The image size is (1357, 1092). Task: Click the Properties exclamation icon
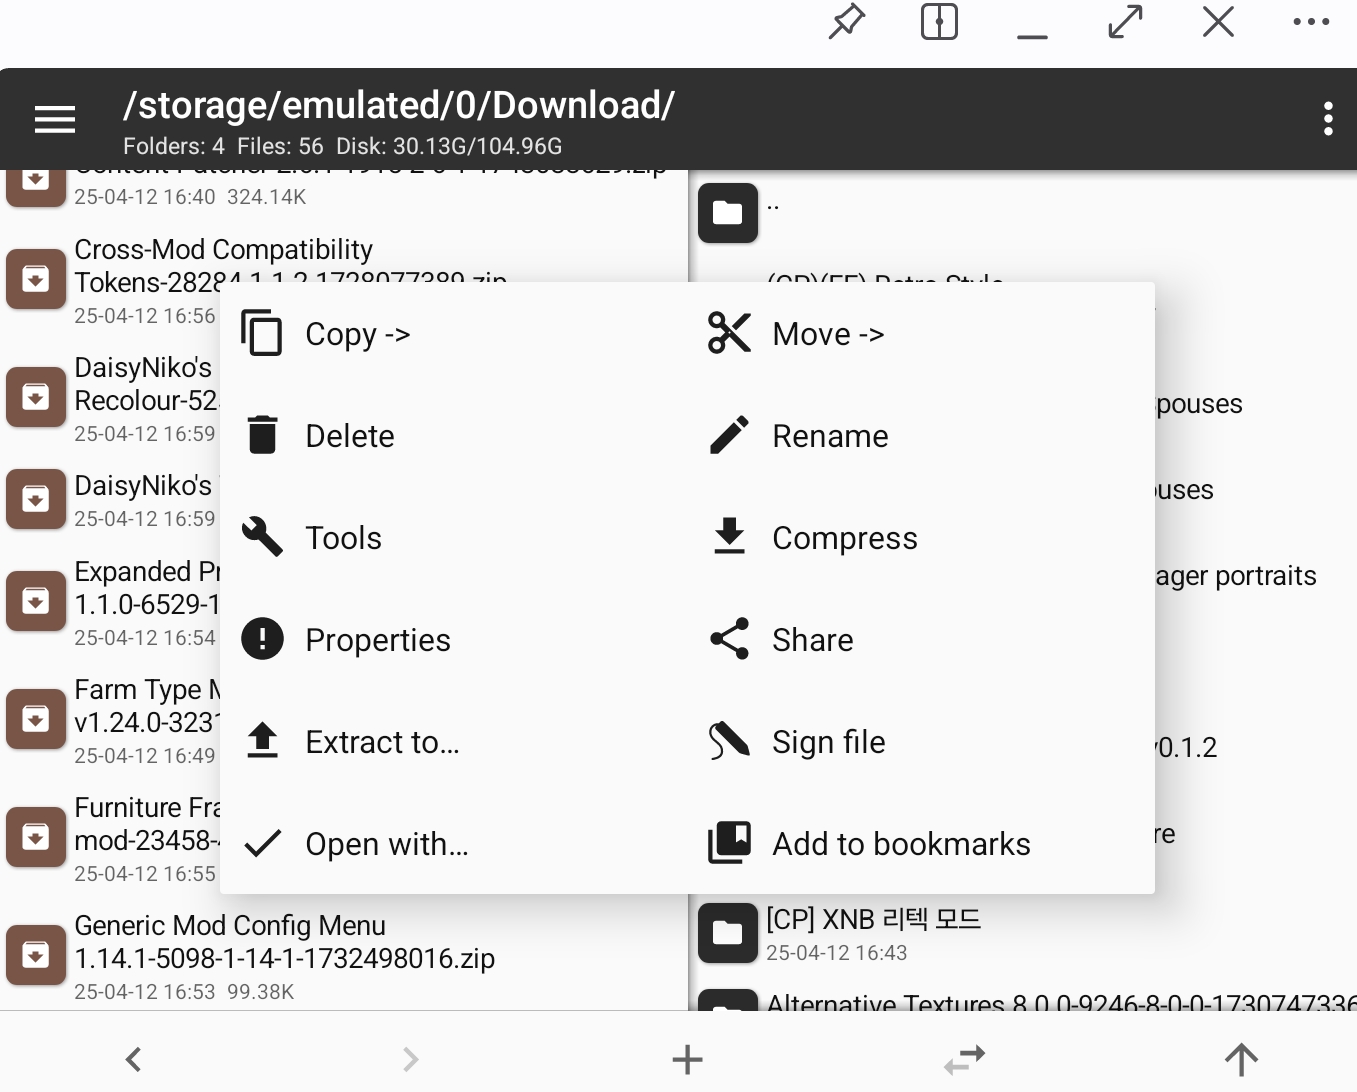pos(262,638)
